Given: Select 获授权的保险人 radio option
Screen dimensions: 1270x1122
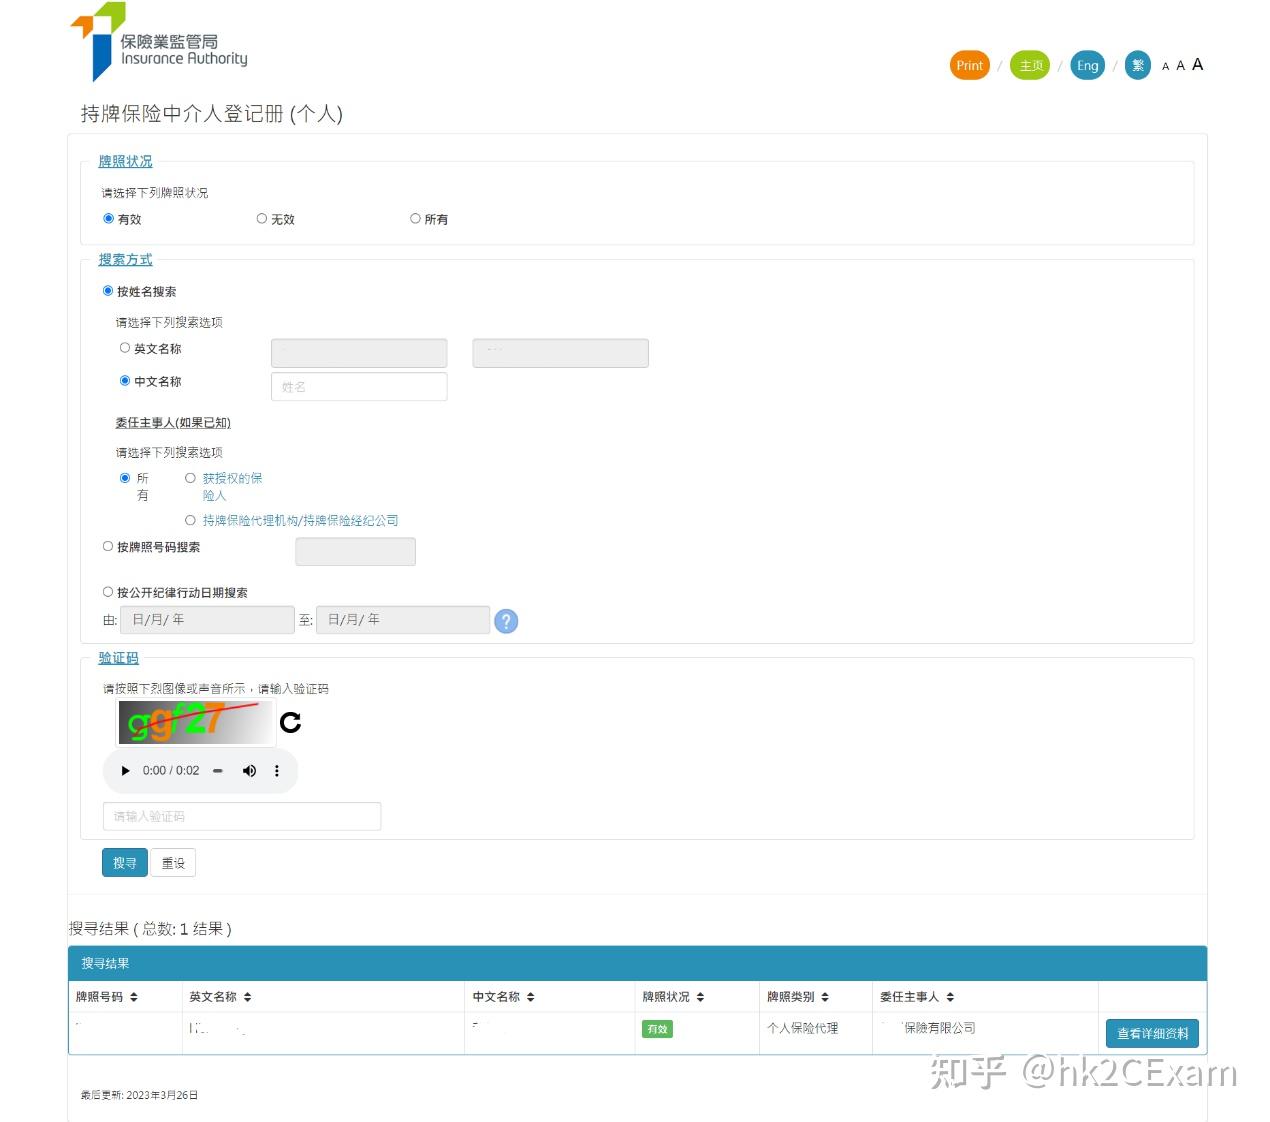Looking at the screenshot, I should (x=190, y=478).
